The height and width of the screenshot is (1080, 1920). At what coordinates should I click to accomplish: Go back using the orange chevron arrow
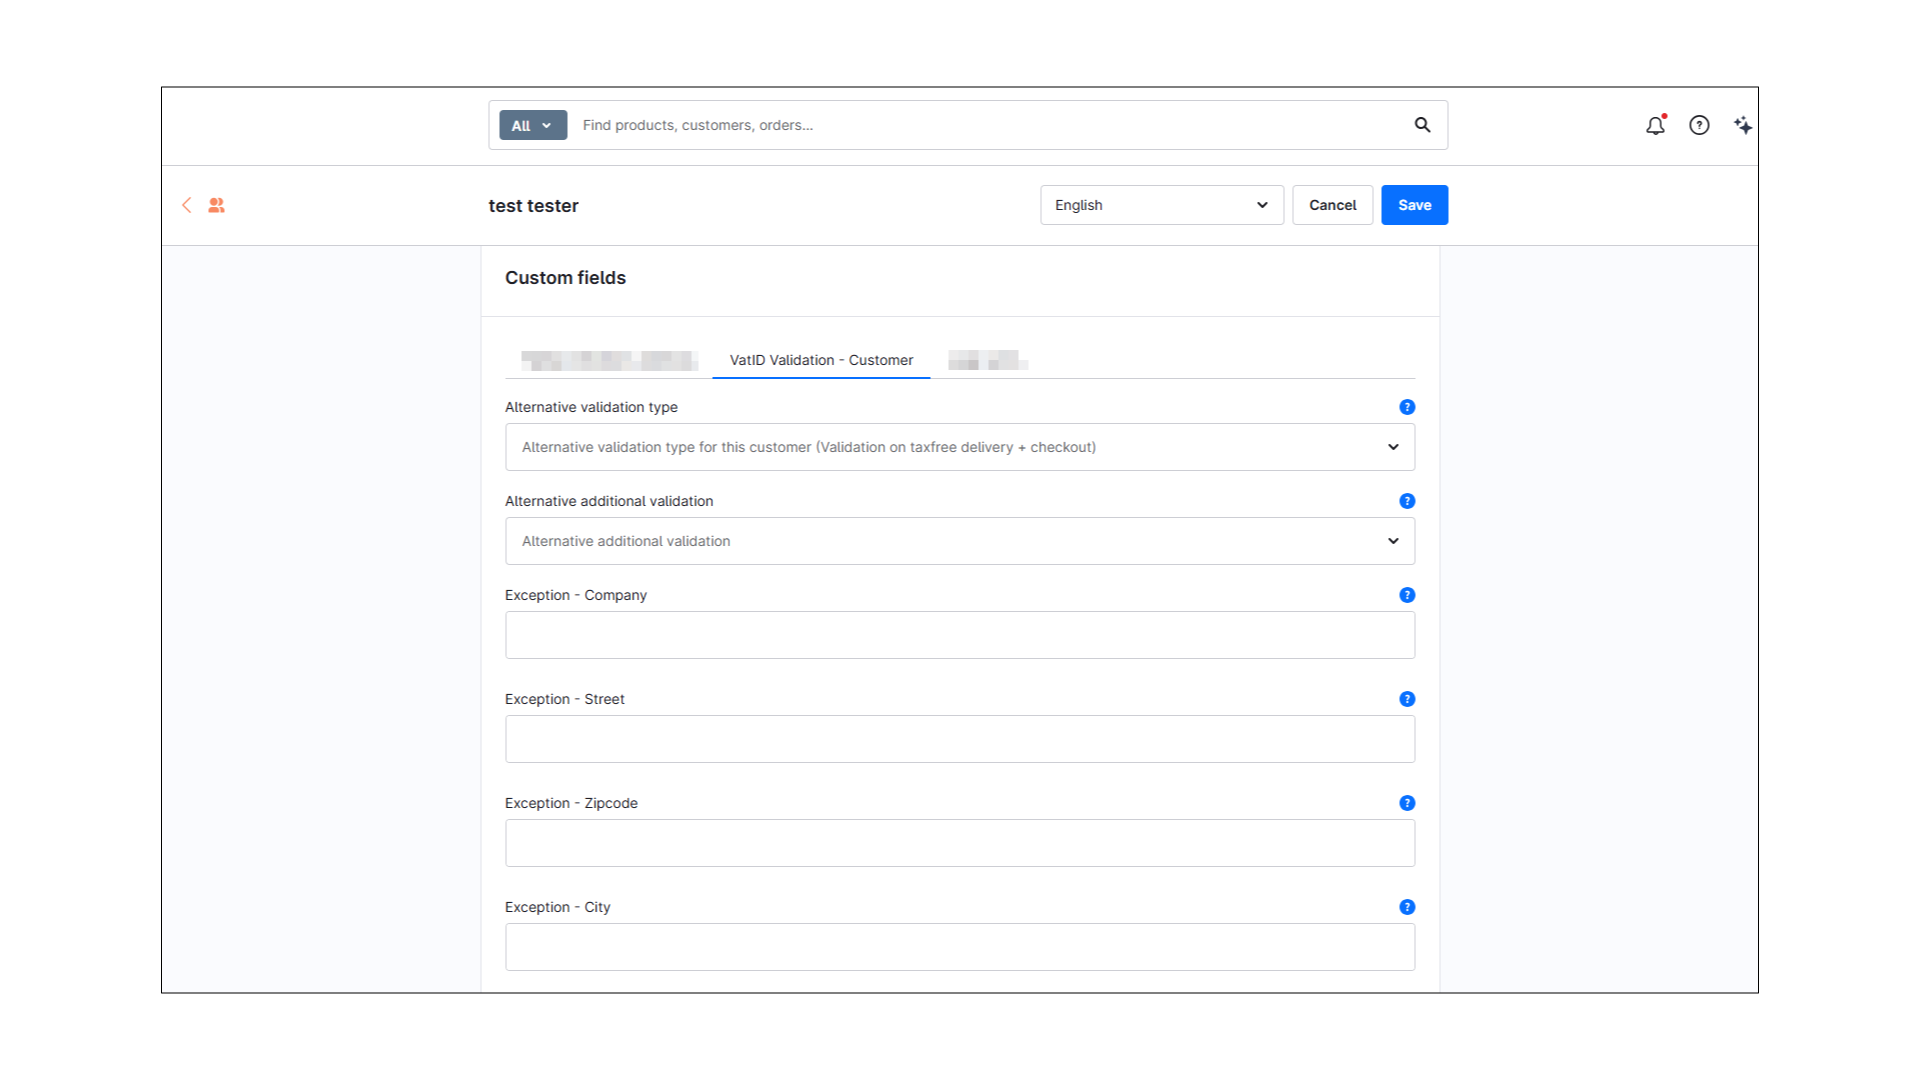[x=187, y=205]
